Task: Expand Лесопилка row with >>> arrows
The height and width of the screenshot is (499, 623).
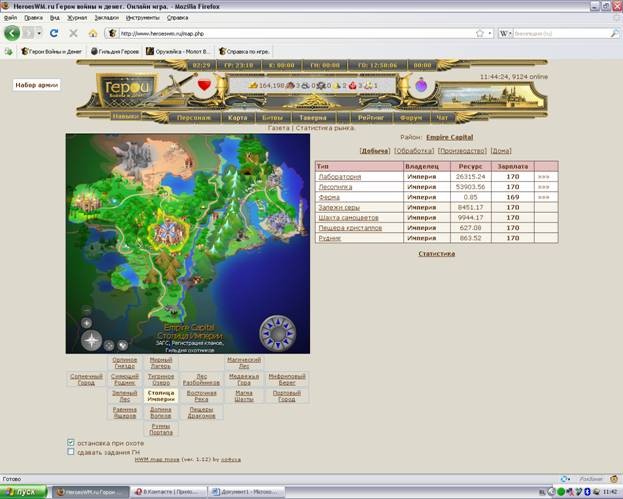Action: click(x=544, y=187)
